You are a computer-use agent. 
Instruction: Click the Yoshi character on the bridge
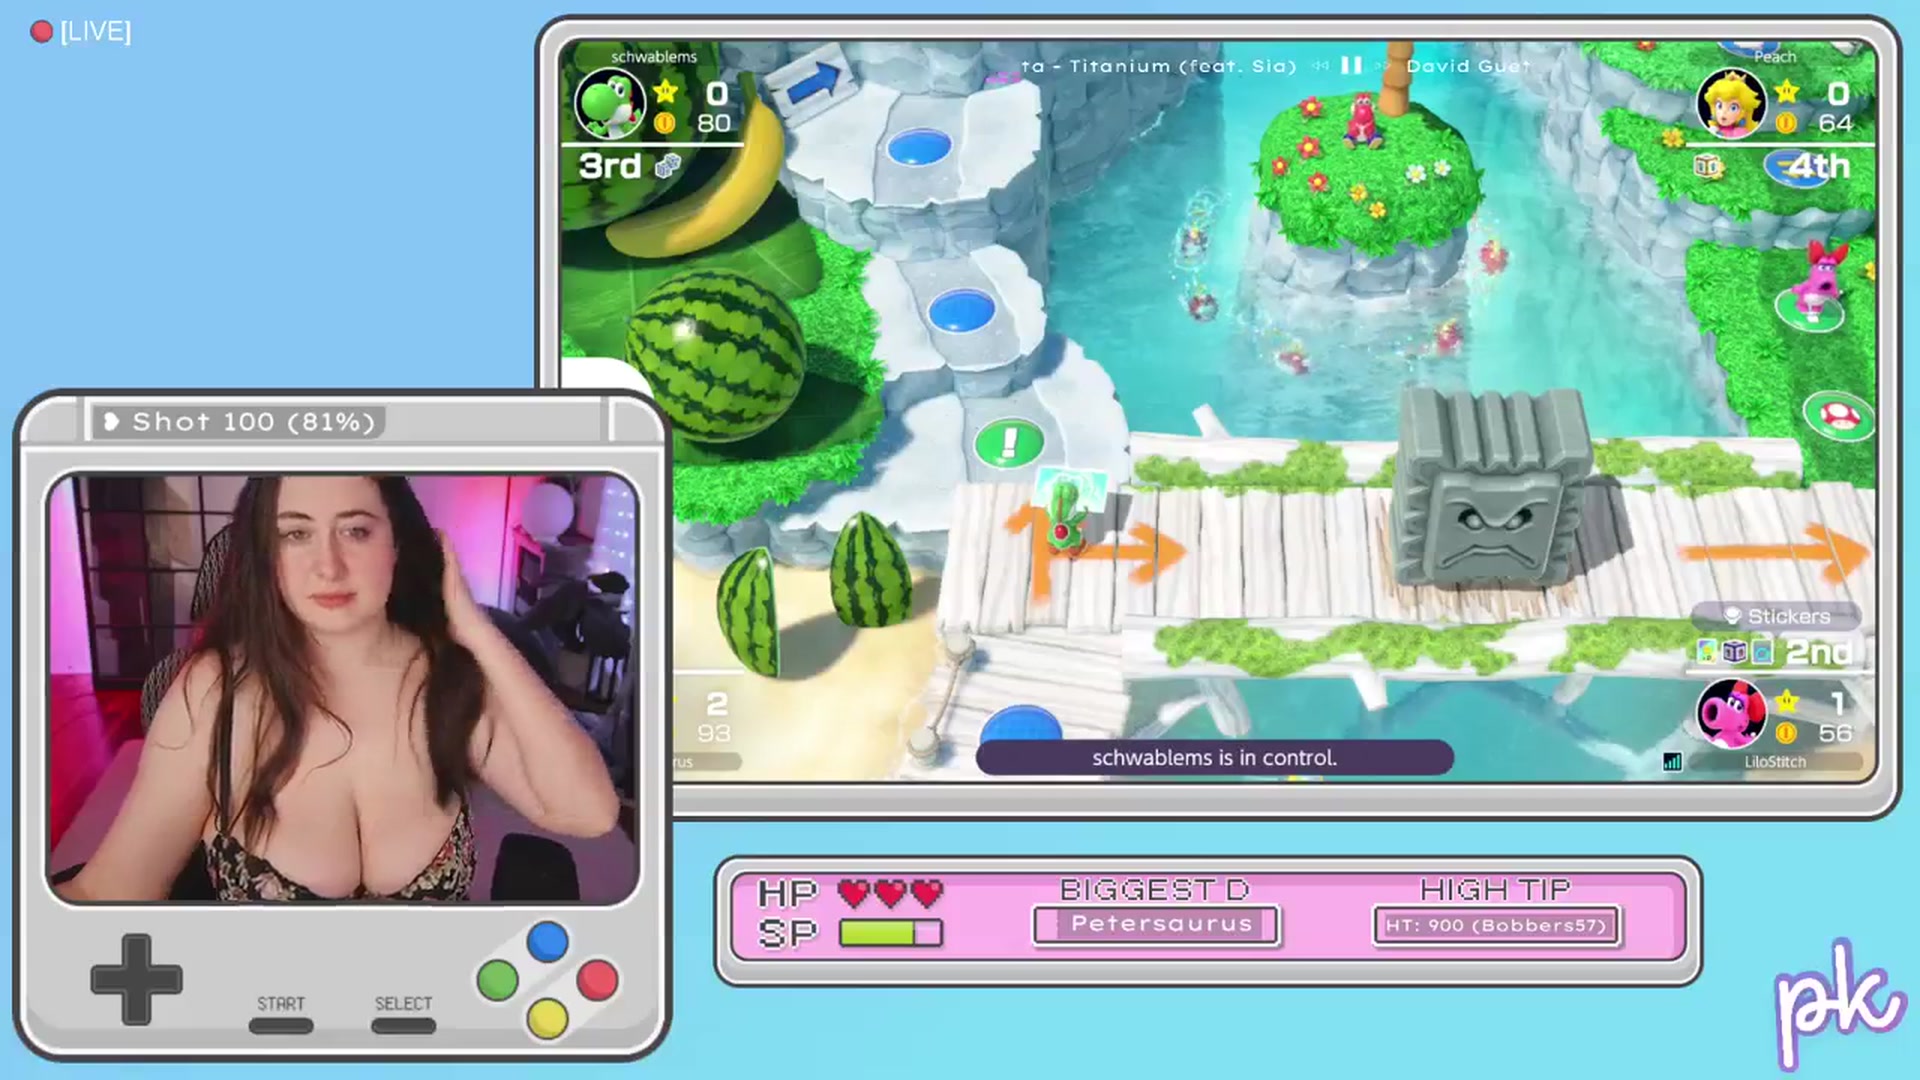pos(1066,516)
